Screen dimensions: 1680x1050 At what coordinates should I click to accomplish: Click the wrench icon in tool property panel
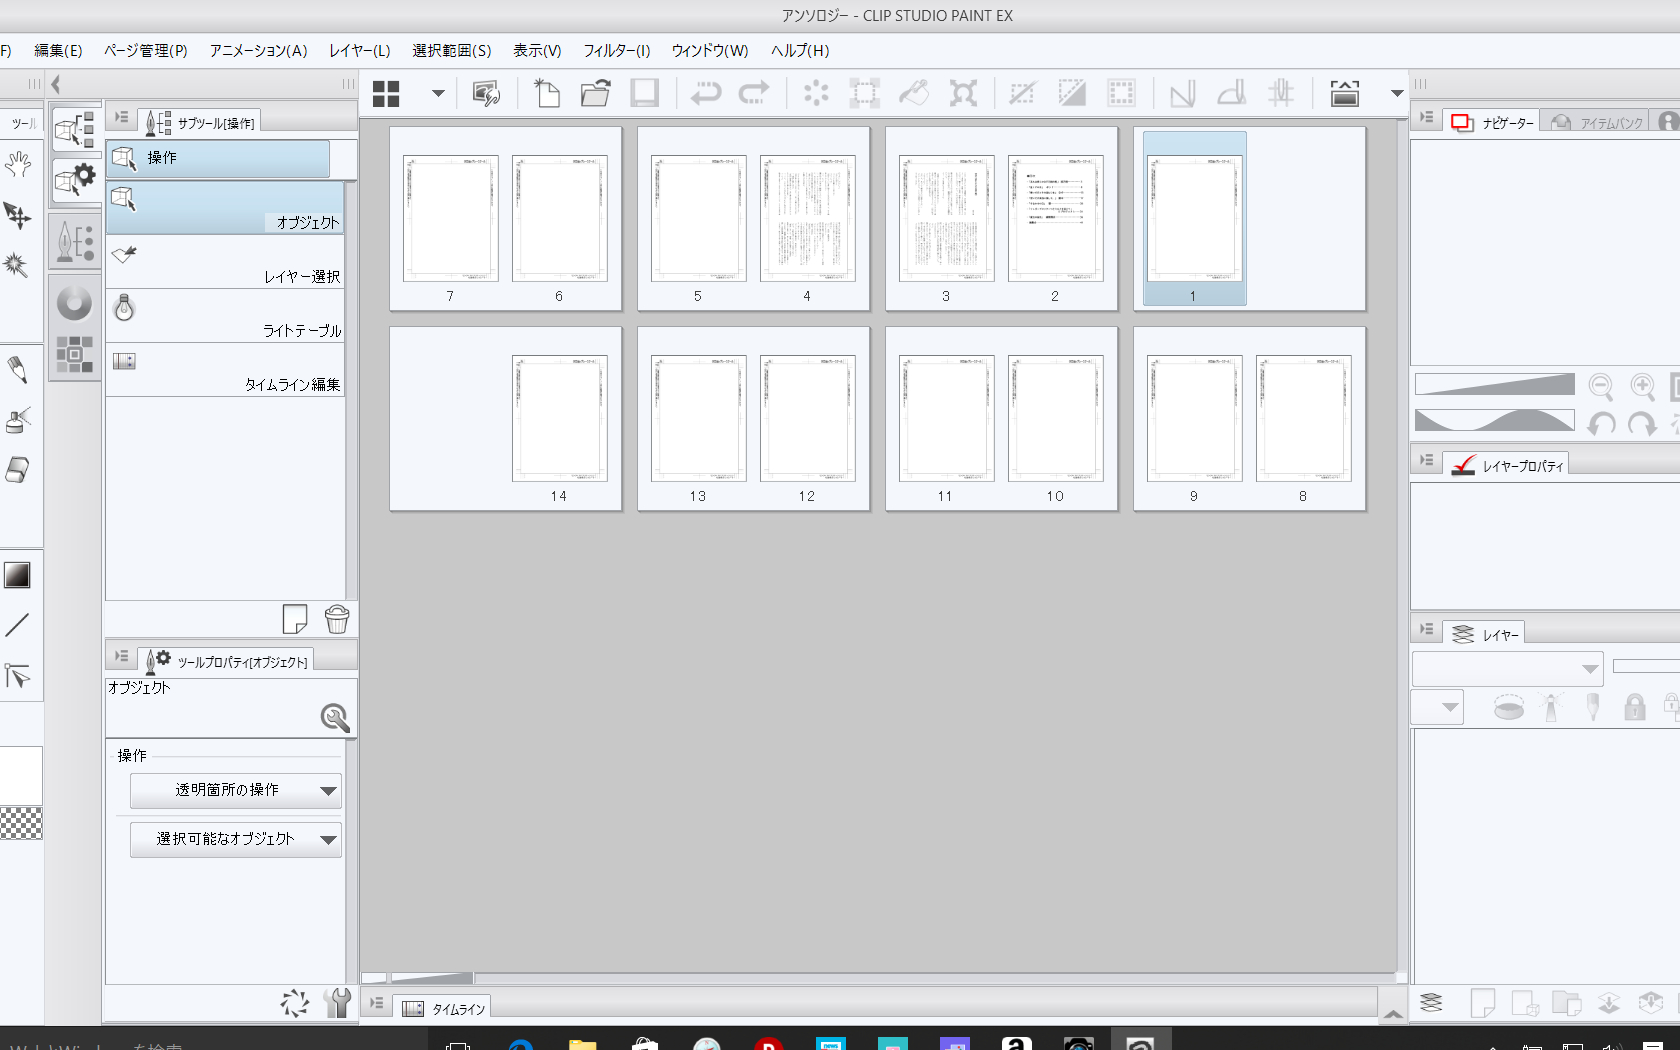[x=338, y=1003]
